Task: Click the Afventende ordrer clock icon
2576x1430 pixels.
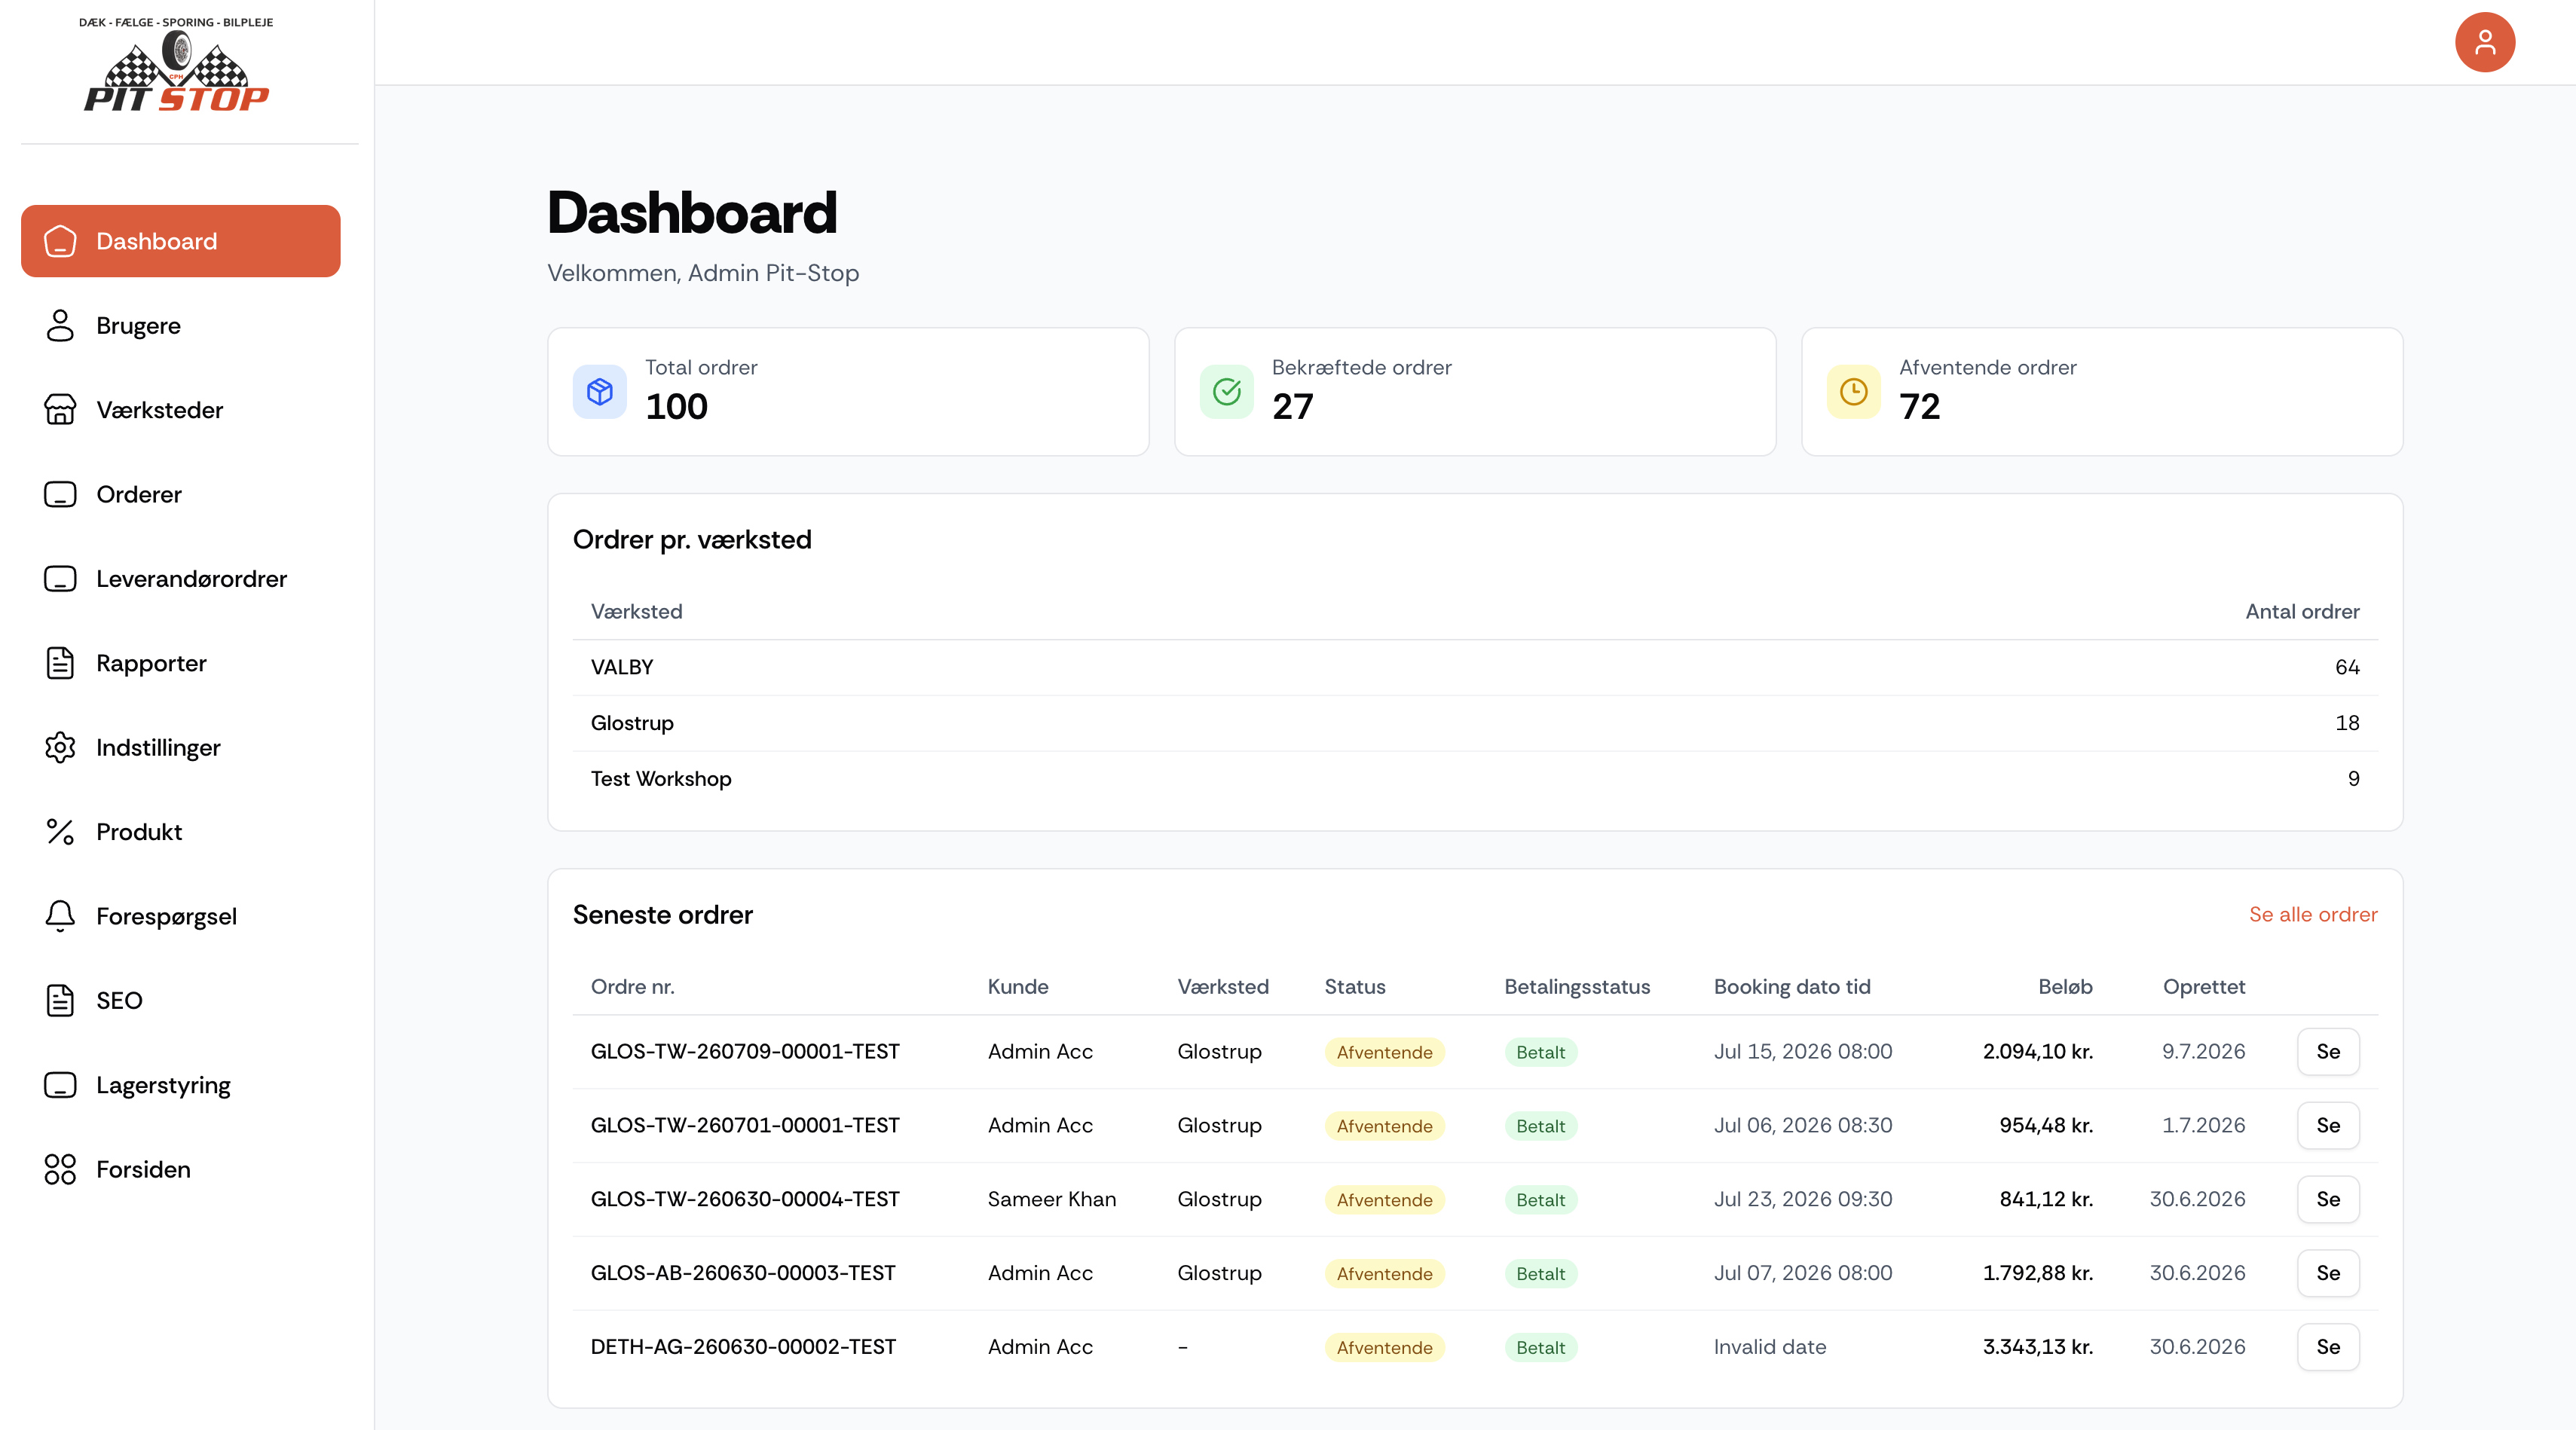Action: pyautogui.click(x=1854, y=392)
